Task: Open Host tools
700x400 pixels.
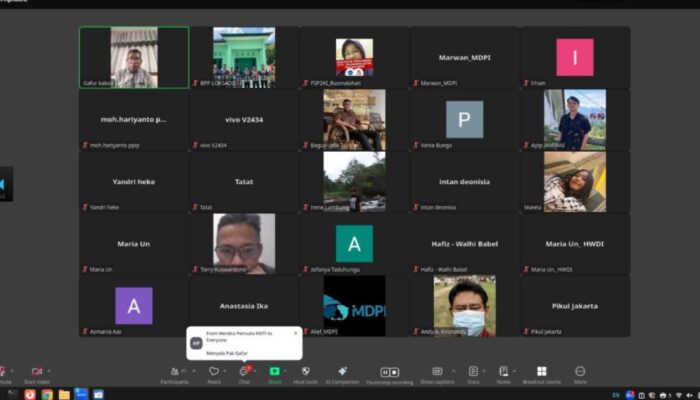Action: tap(305, 373)
